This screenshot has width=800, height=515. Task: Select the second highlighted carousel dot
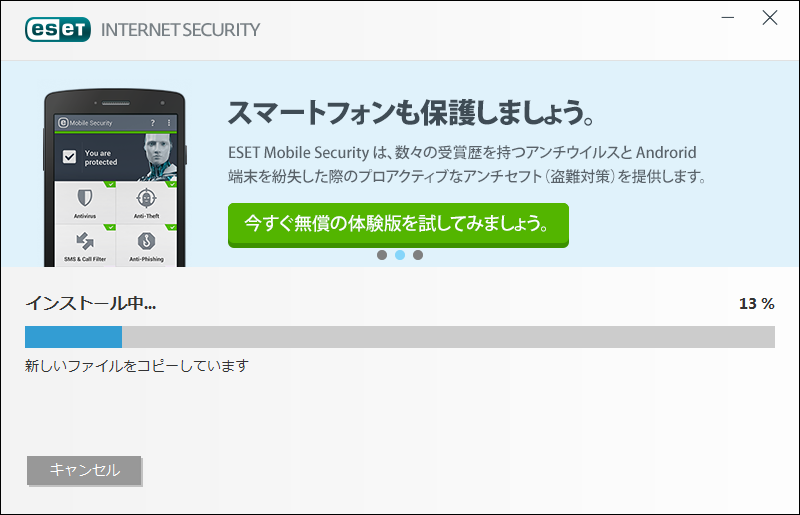pos(400,255)
